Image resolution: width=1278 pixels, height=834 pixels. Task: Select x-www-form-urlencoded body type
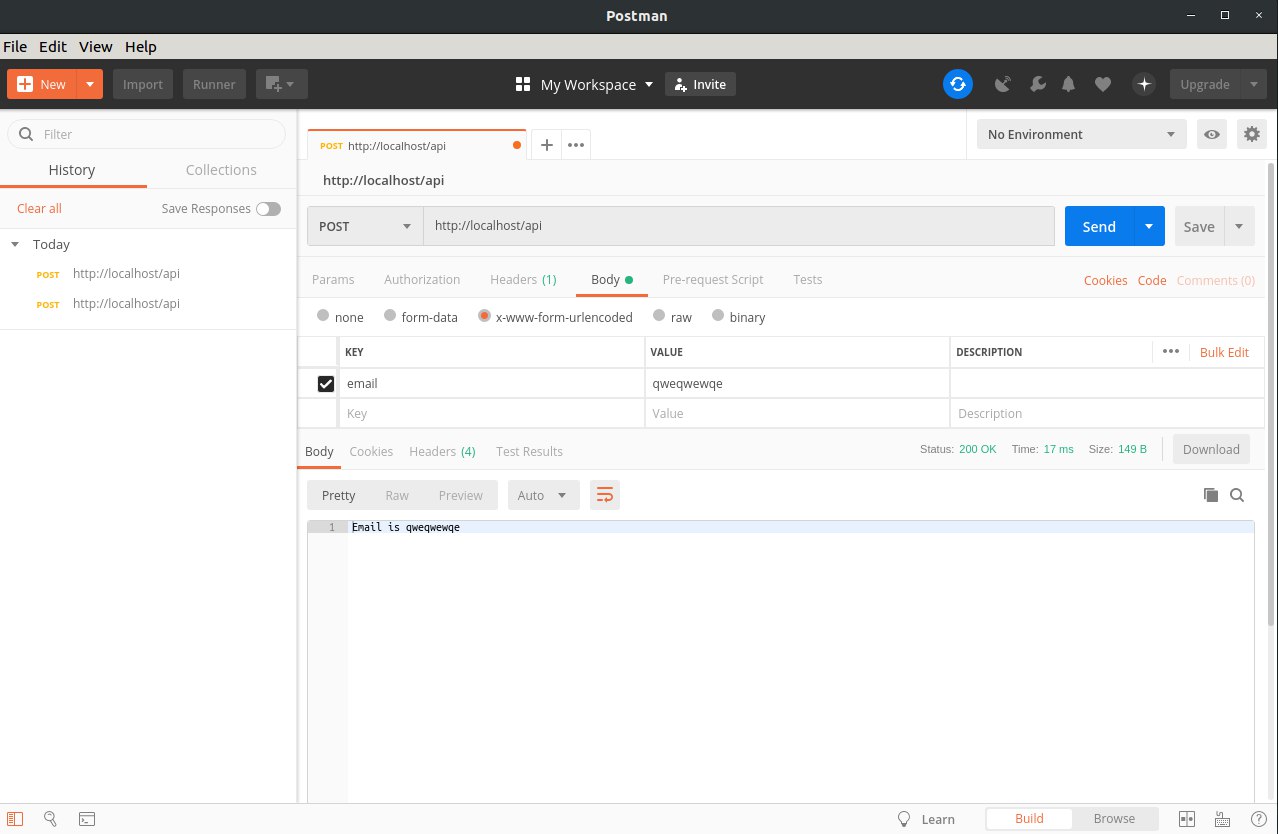click(x=484, y=315)
